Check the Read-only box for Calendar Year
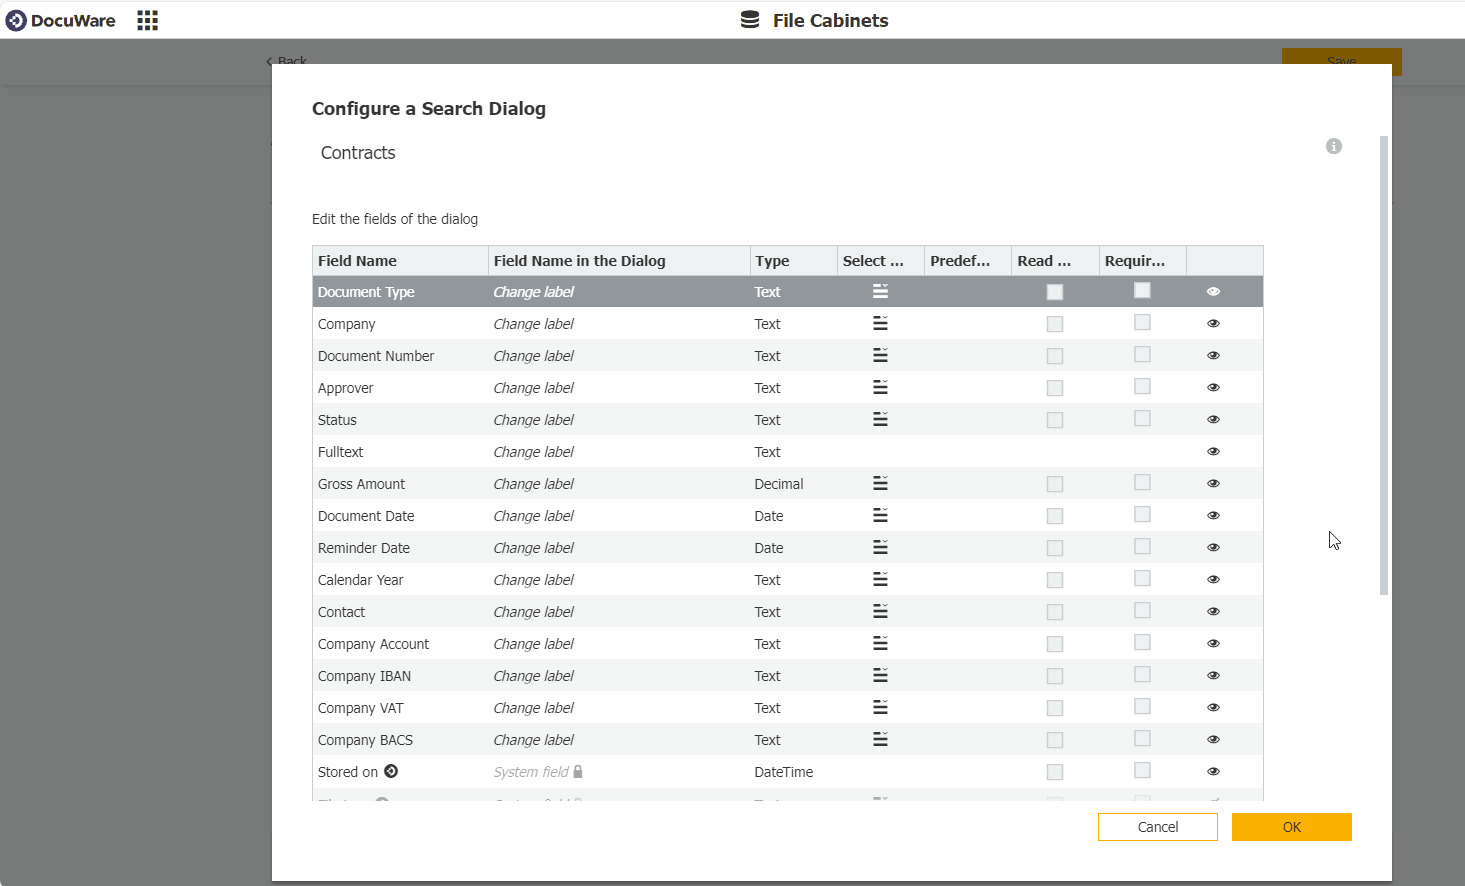Viewport: 1465px width, 886px height. 1055,579
